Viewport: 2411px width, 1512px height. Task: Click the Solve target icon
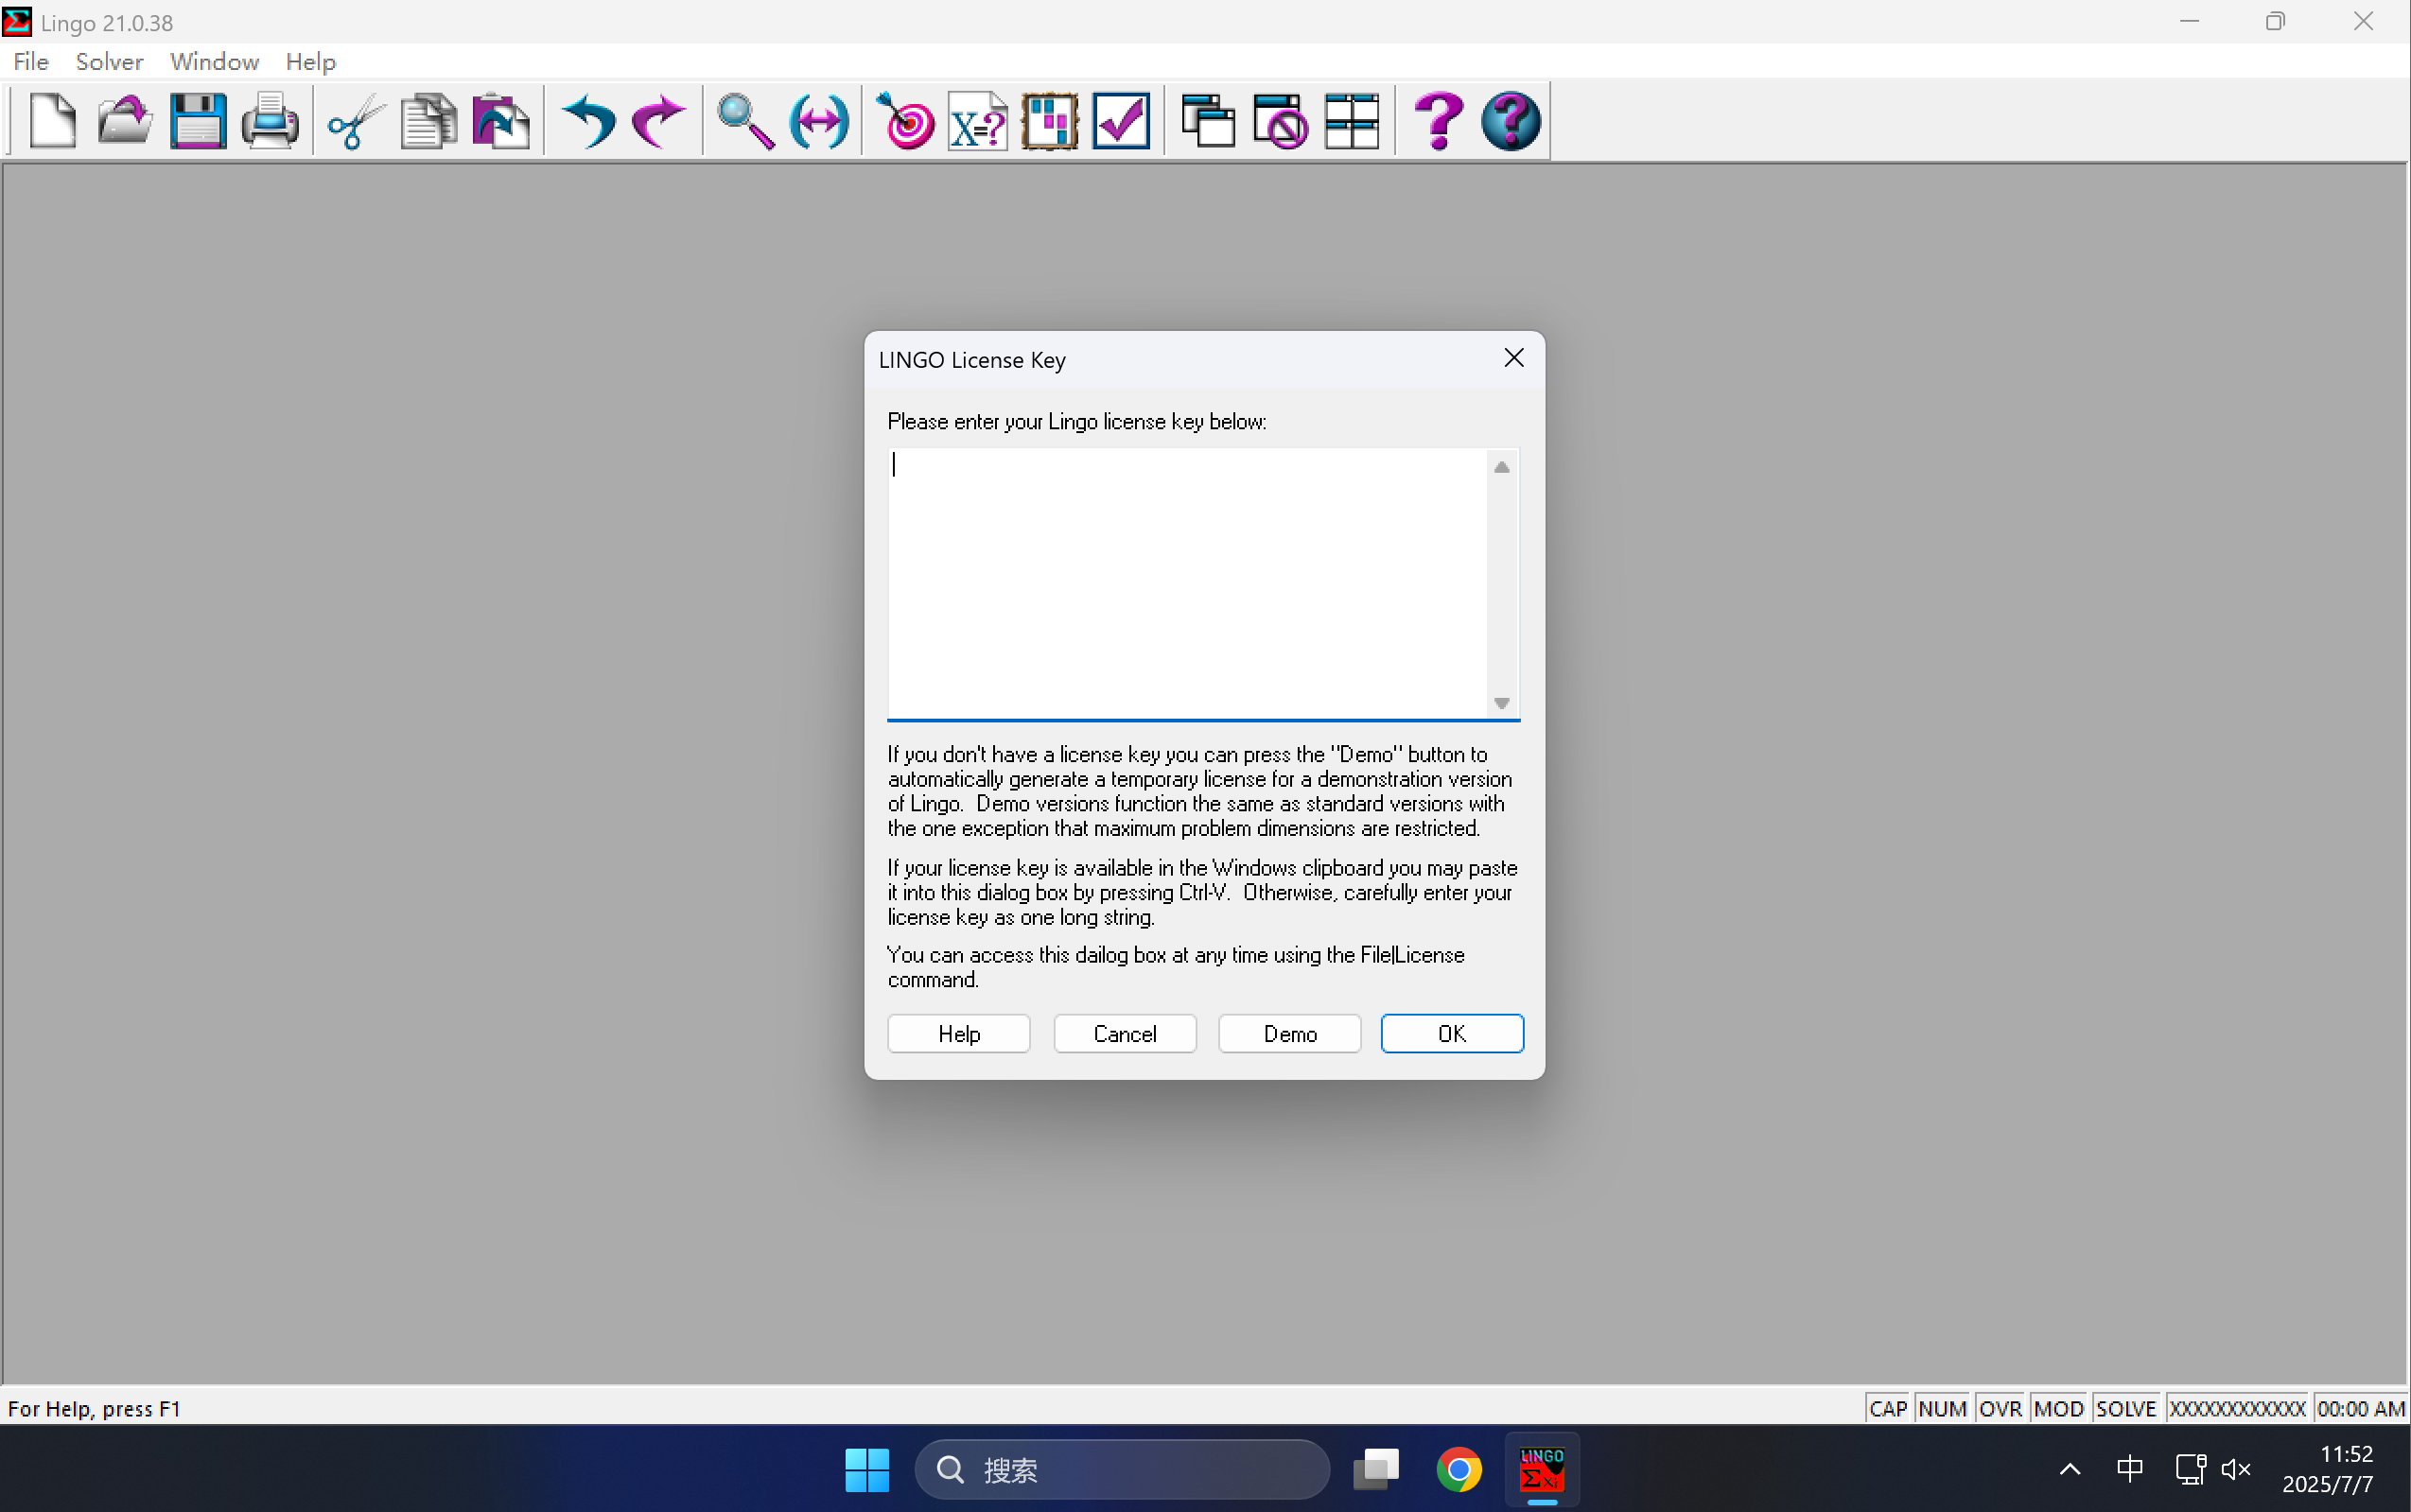point(905,121)
